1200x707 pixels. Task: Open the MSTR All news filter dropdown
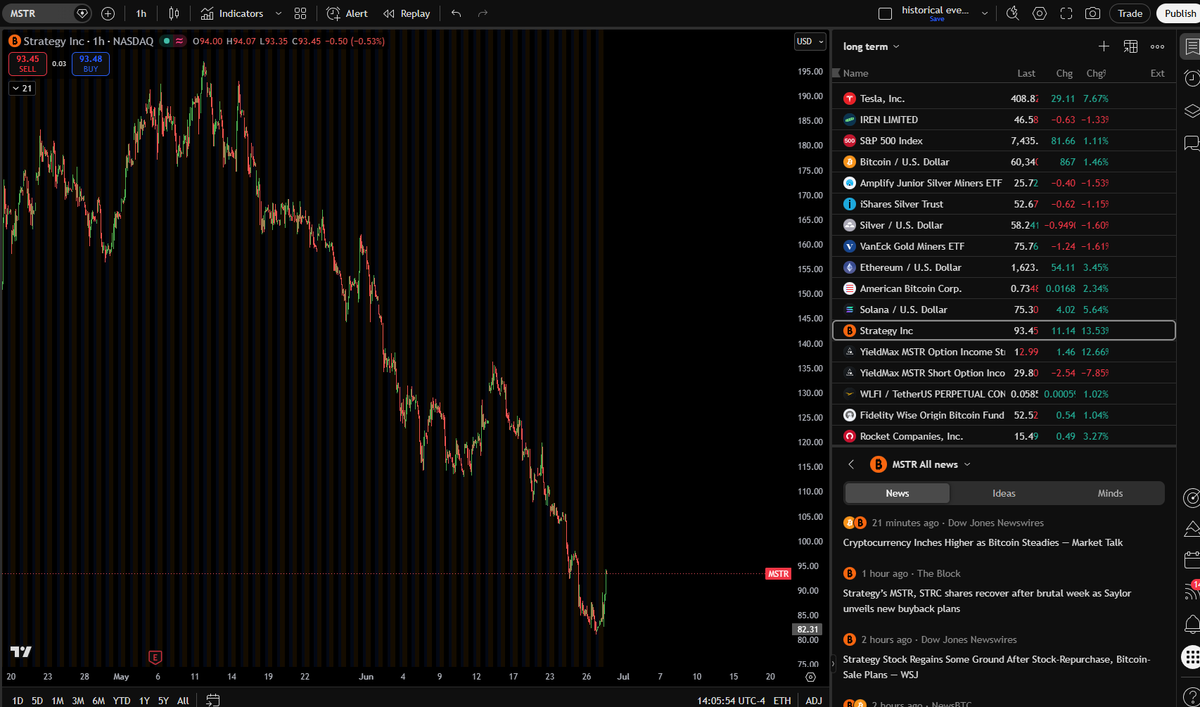click(932, 464)
